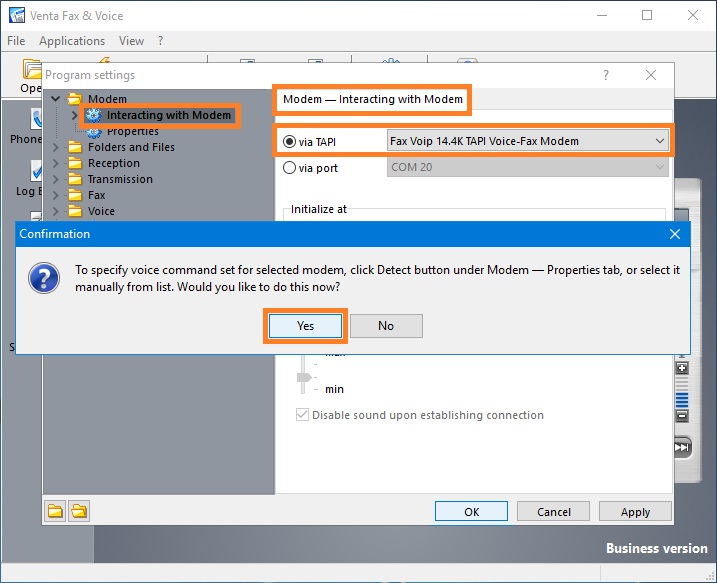Open the View menu
717x583 pixels.
(x=131, y=41)
